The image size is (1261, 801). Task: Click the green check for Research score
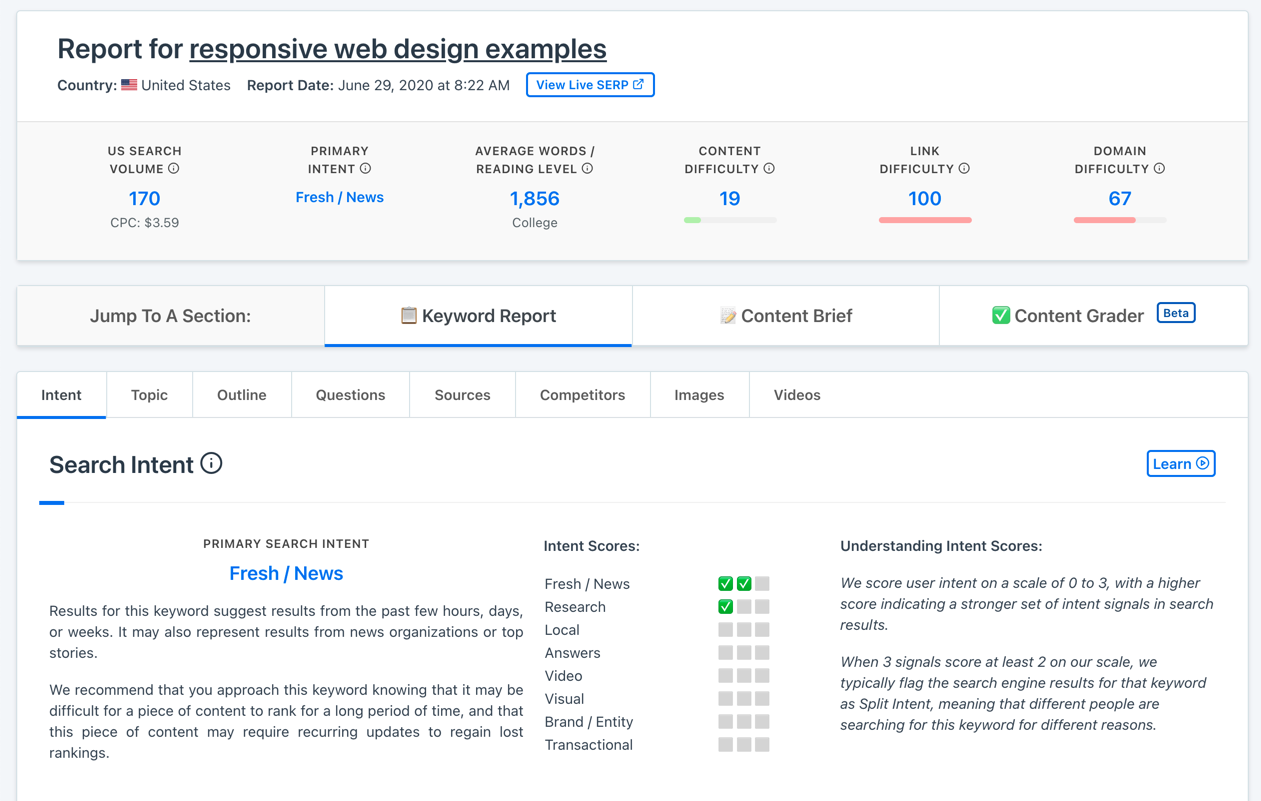pos(726,607)
